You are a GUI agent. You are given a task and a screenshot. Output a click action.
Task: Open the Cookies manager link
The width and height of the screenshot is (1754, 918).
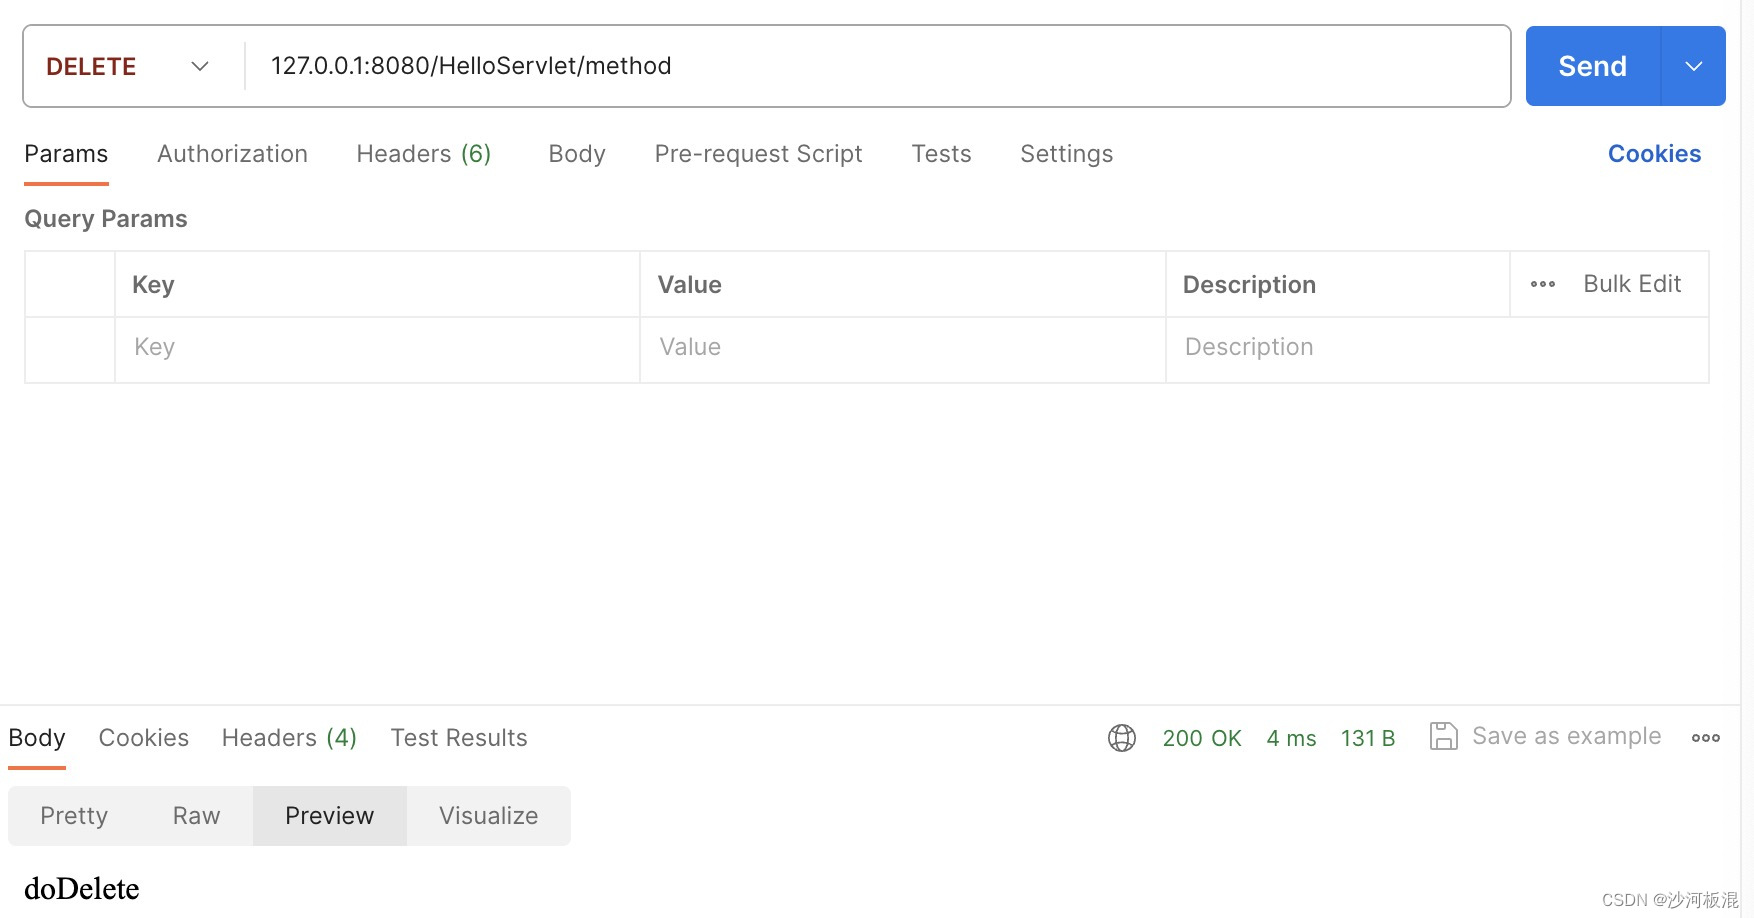coord(1653,153)
